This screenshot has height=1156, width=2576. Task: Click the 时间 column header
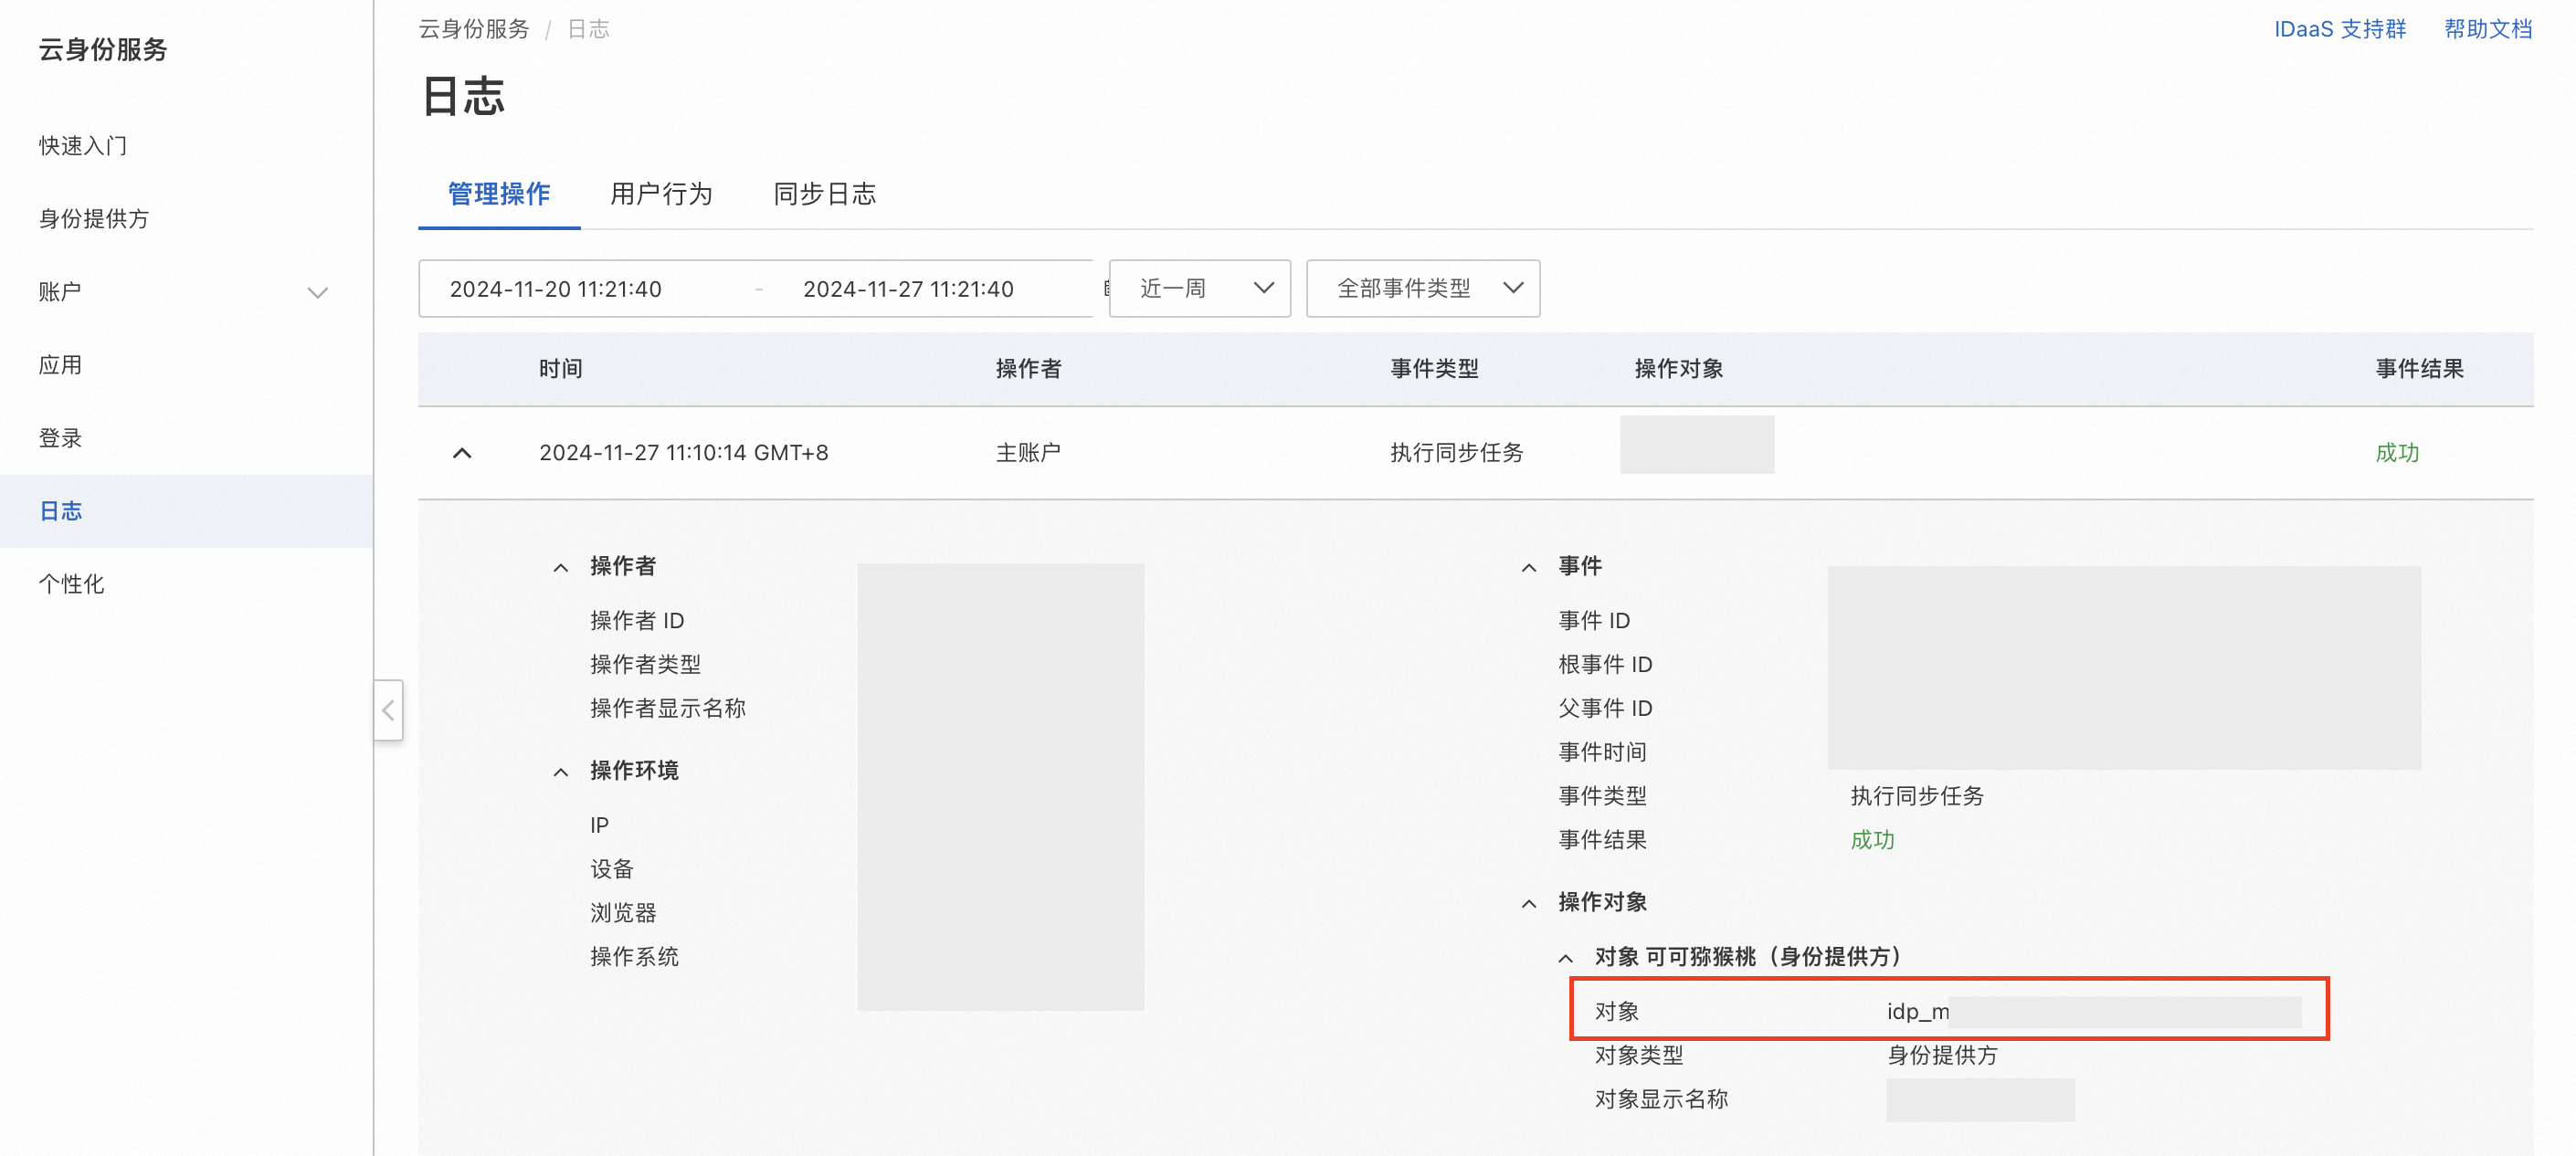coord(561,369)
